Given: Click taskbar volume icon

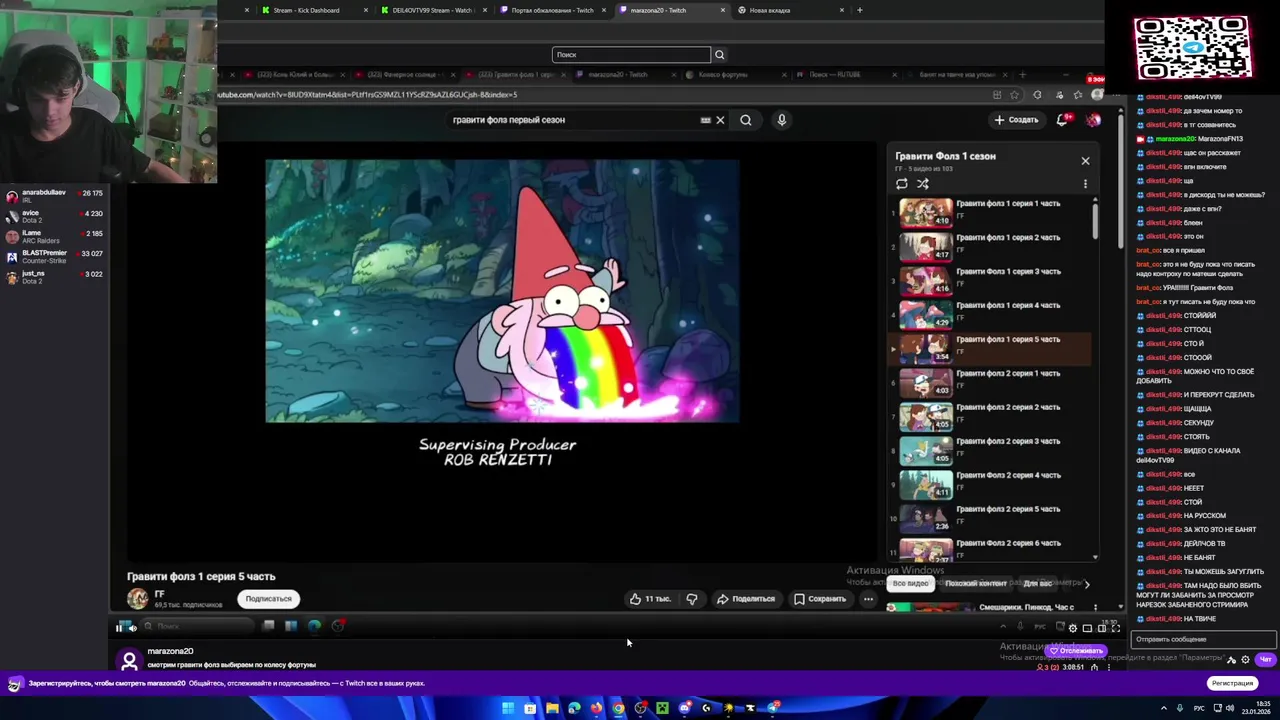Looking at the screenshot, I should coord(1229,708).
